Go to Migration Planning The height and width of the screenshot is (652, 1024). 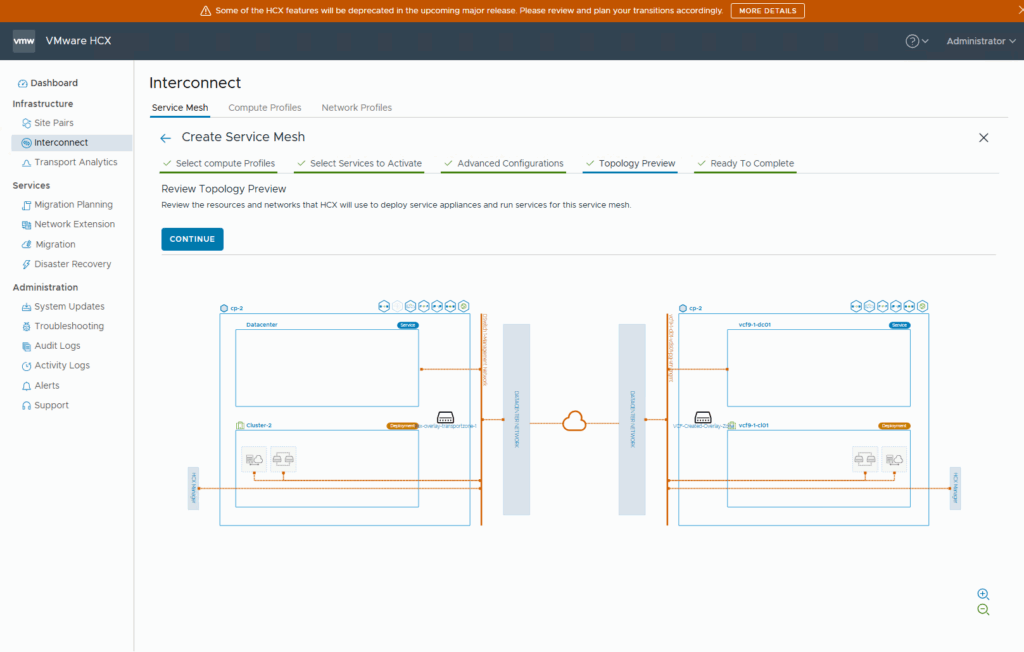73,205
